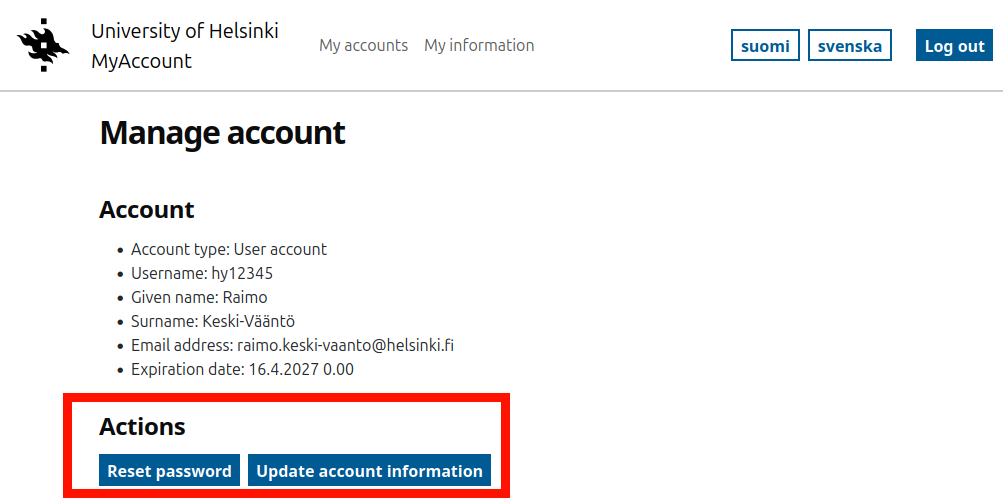1003x501 pixels.
Task: Click the Expiration date 16.4.2027 entry
Action: click(x=242, y=369)
